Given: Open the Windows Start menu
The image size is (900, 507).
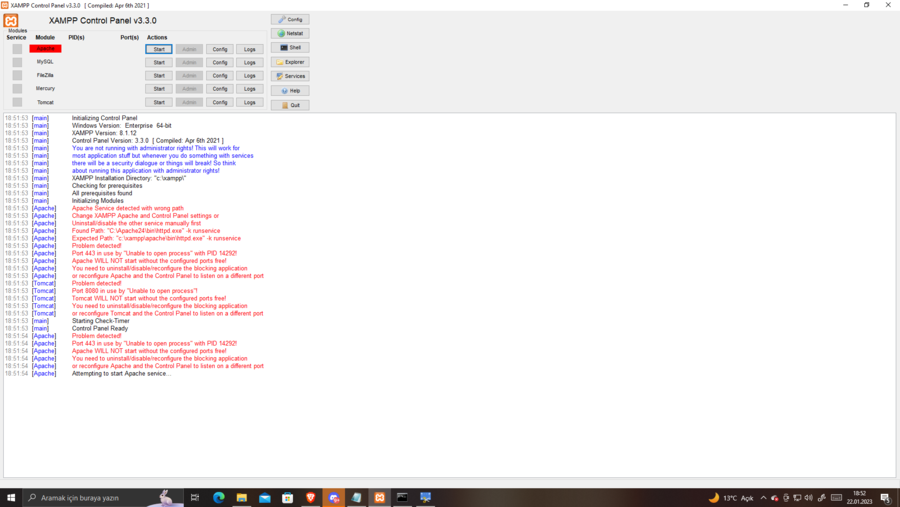Looking at the screenshot, I should pyautogui.click(x=11, y=498).
